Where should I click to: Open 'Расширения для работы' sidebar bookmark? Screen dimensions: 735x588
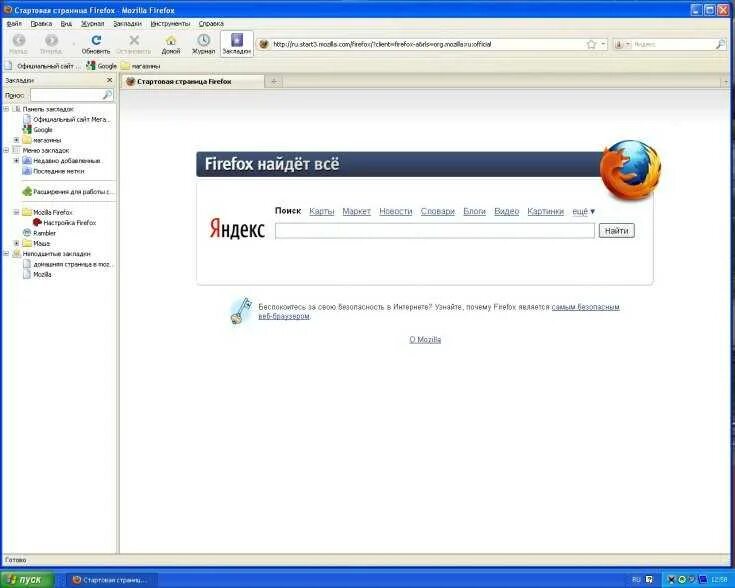tap(68, 192)
